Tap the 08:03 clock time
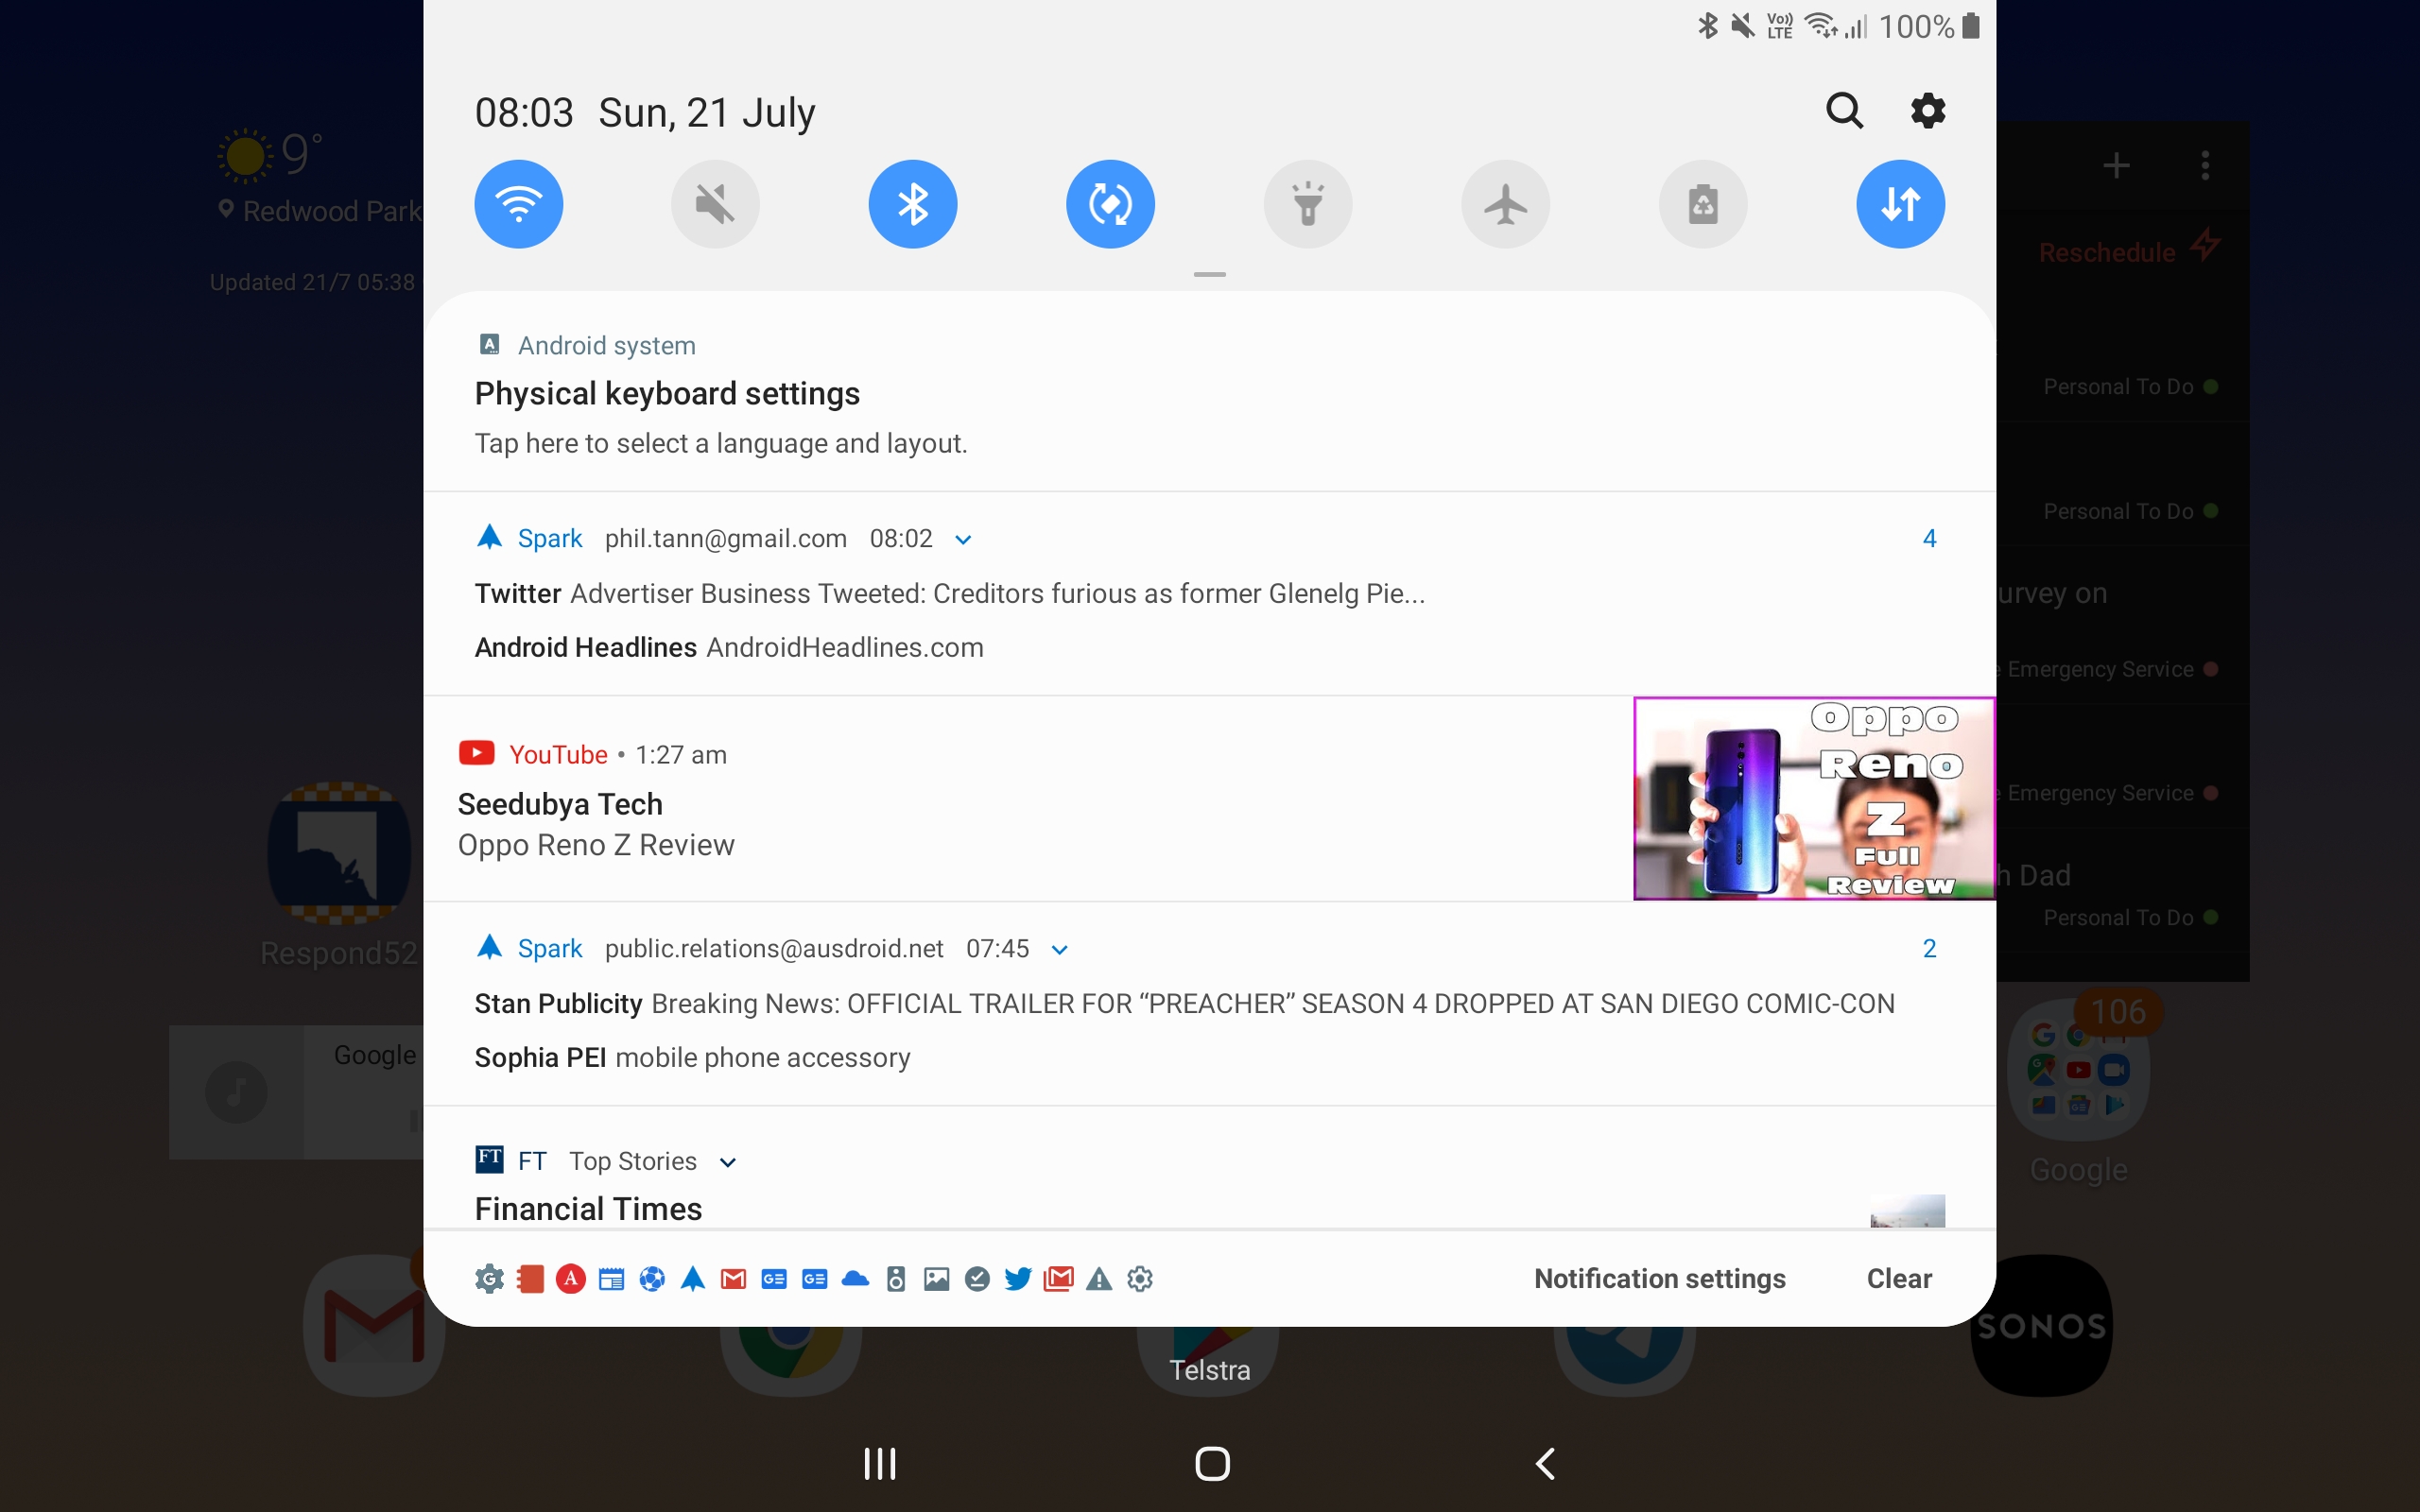The image size is (2420, 1512). point(524,112)
